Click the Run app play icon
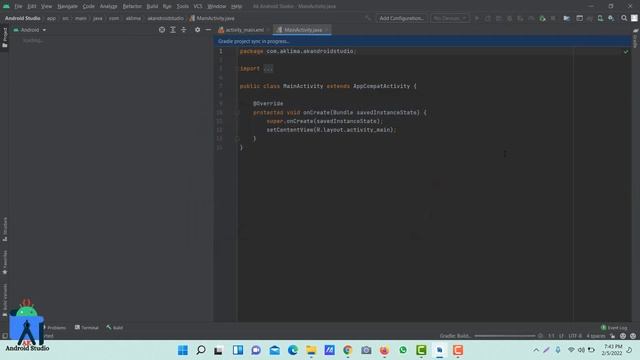 [x=477, y=18]
